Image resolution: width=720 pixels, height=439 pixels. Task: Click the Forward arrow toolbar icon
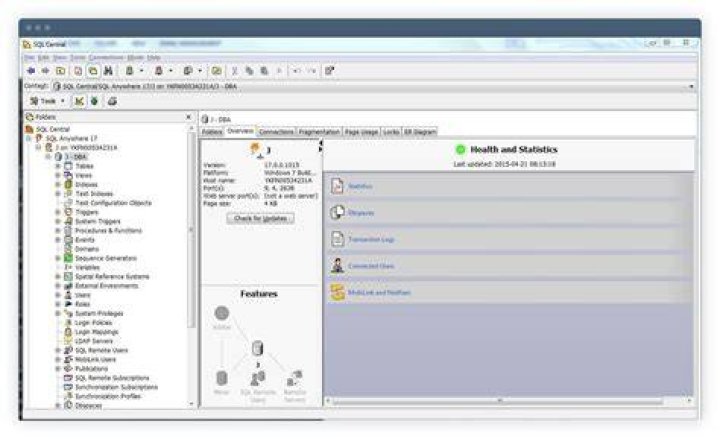coord(45,71)
